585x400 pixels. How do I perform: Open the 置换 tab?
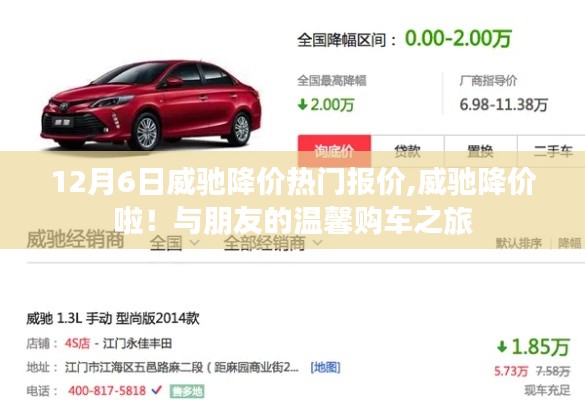point(481,151)
